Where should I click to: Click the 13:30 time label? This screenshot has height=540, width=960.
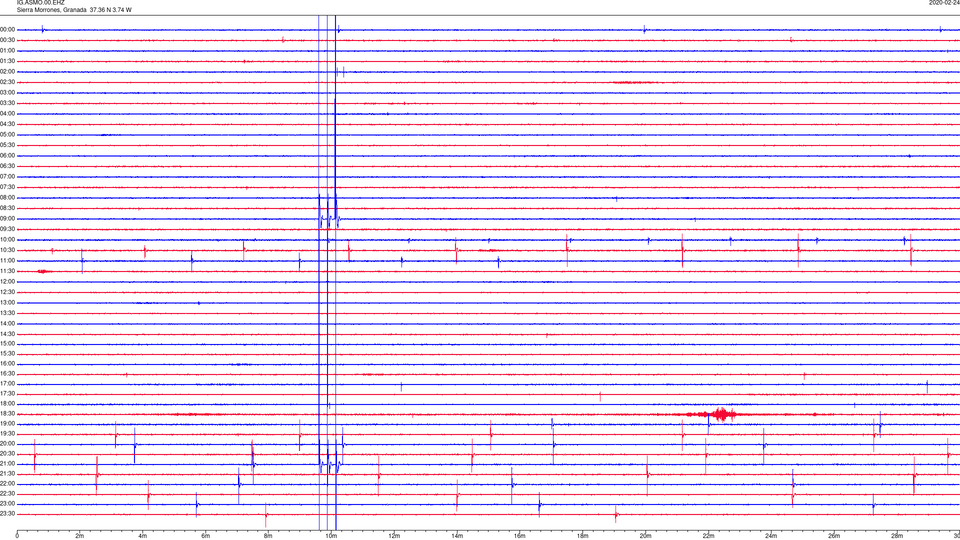point(8,313)
